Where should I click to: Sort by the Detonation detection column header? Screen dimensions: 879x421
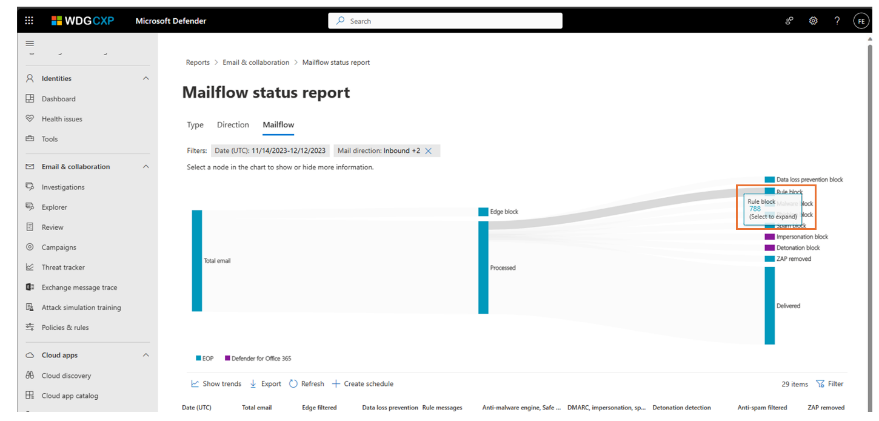pyautogui.click(x=682, y=408)
